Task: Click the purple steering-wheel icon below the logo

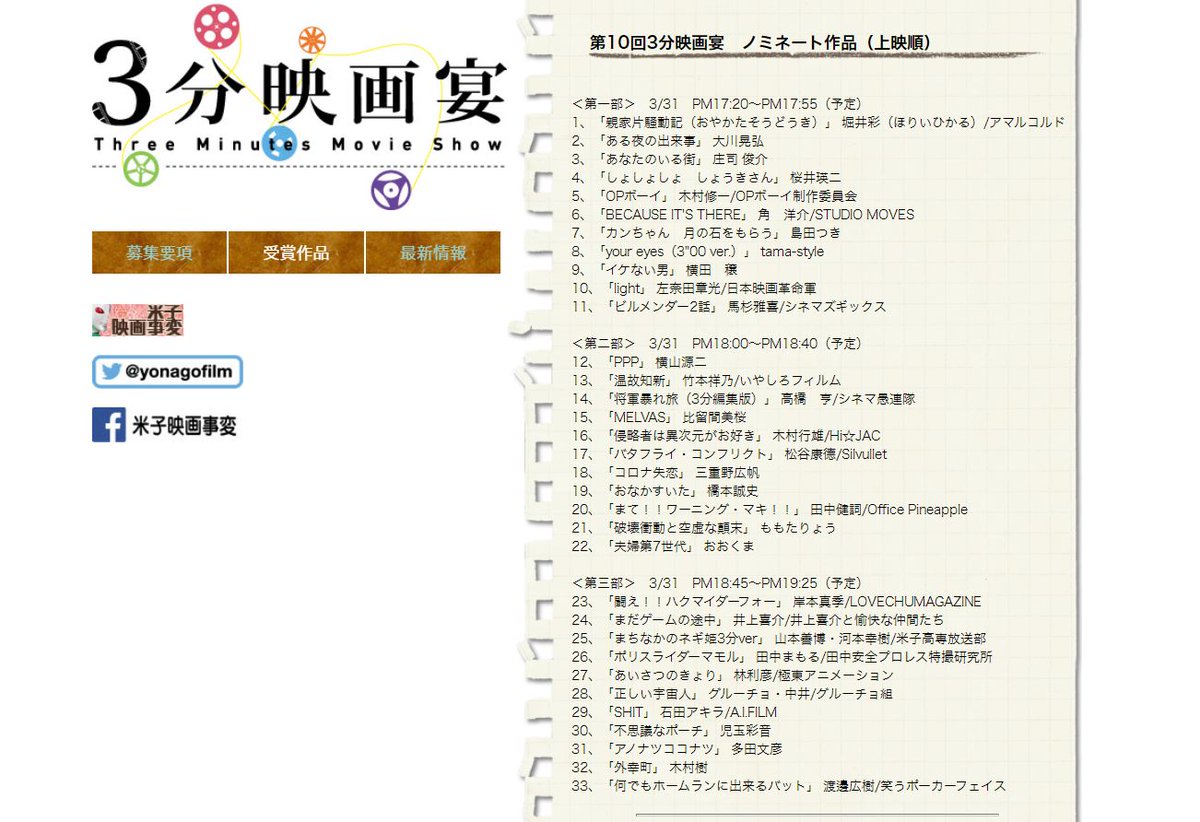Action: tap(389, 189)
